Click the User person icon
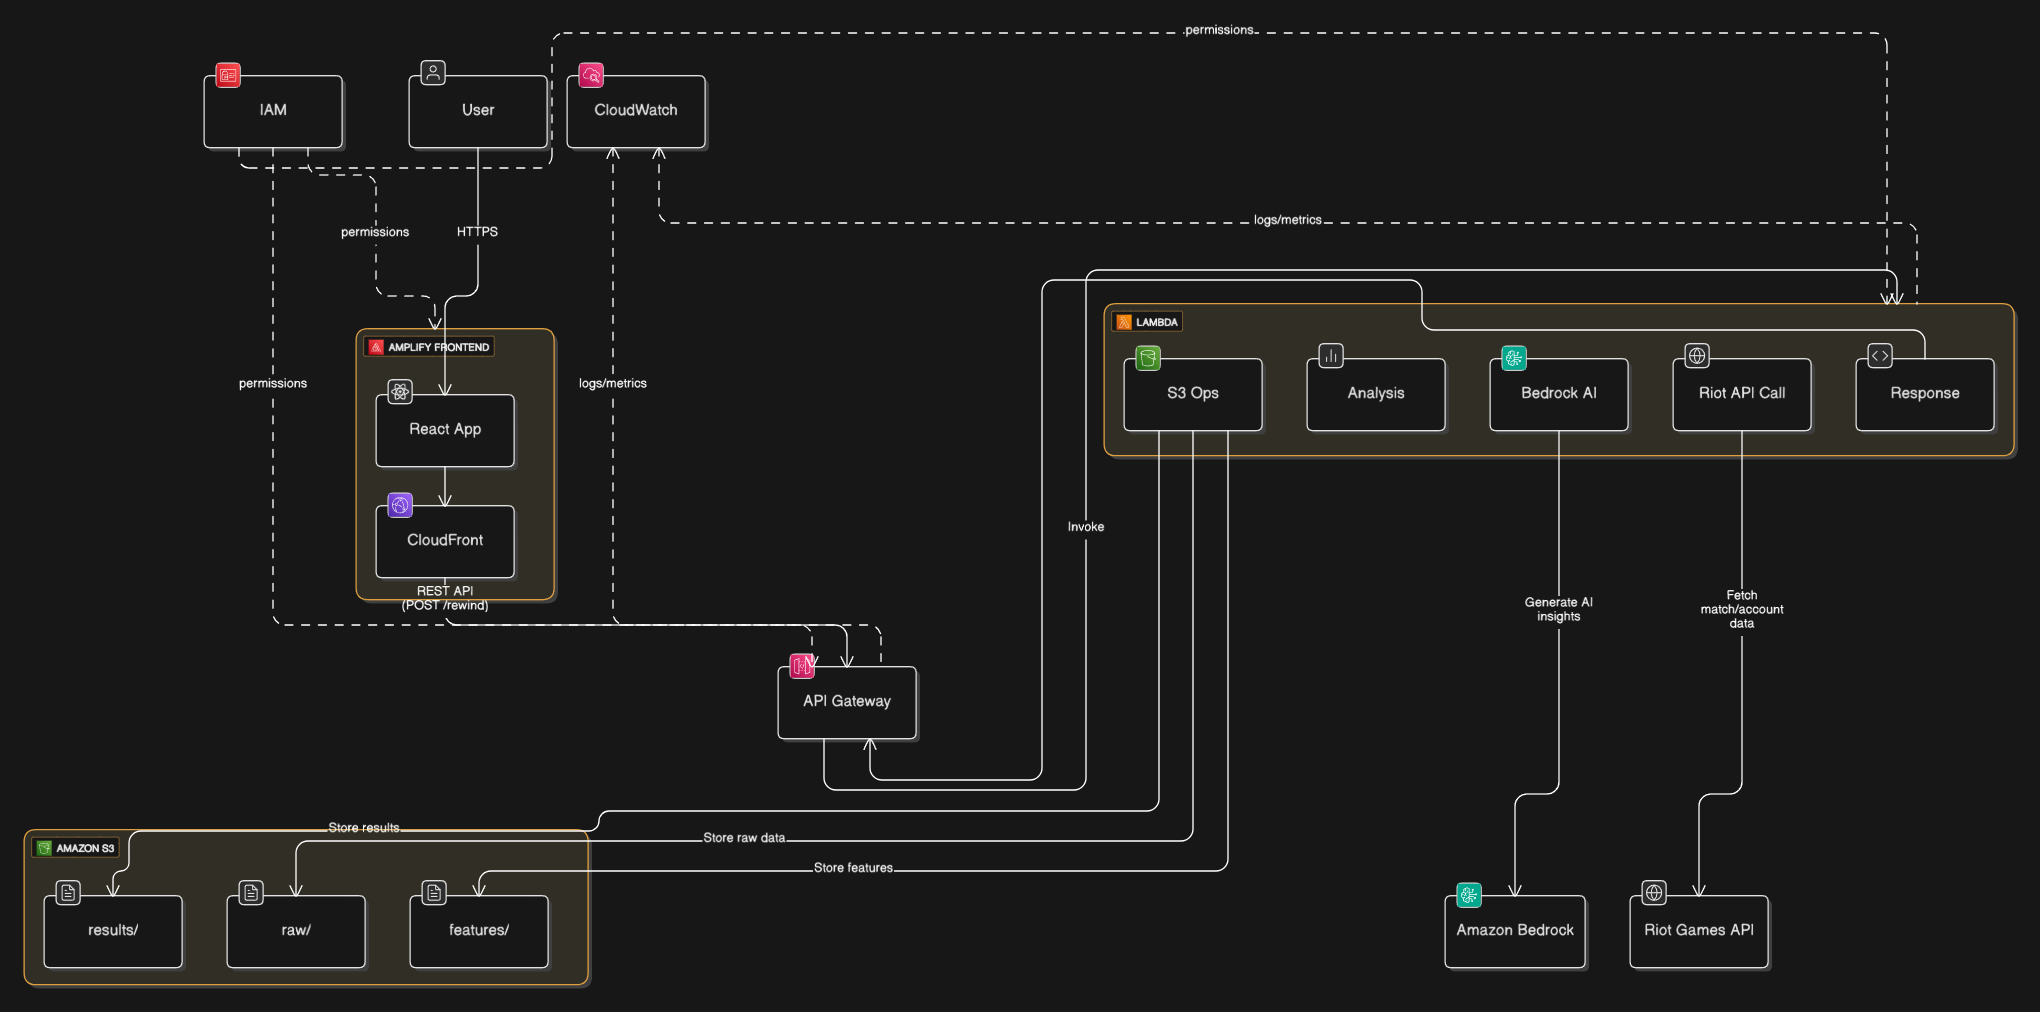Image resolution: width=2040 pixels, height=1012 pixels. 433,73
